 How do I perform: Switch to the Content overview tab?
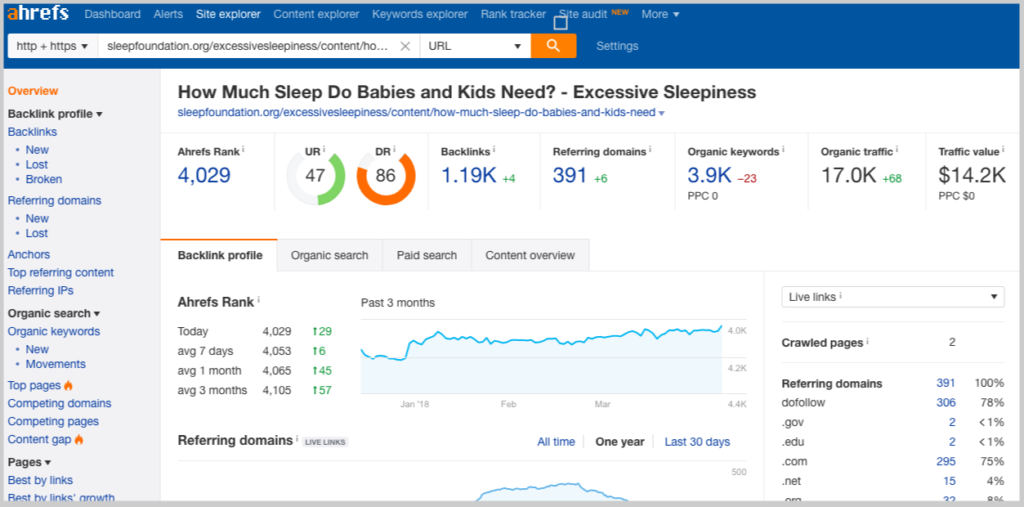[530, 255]
